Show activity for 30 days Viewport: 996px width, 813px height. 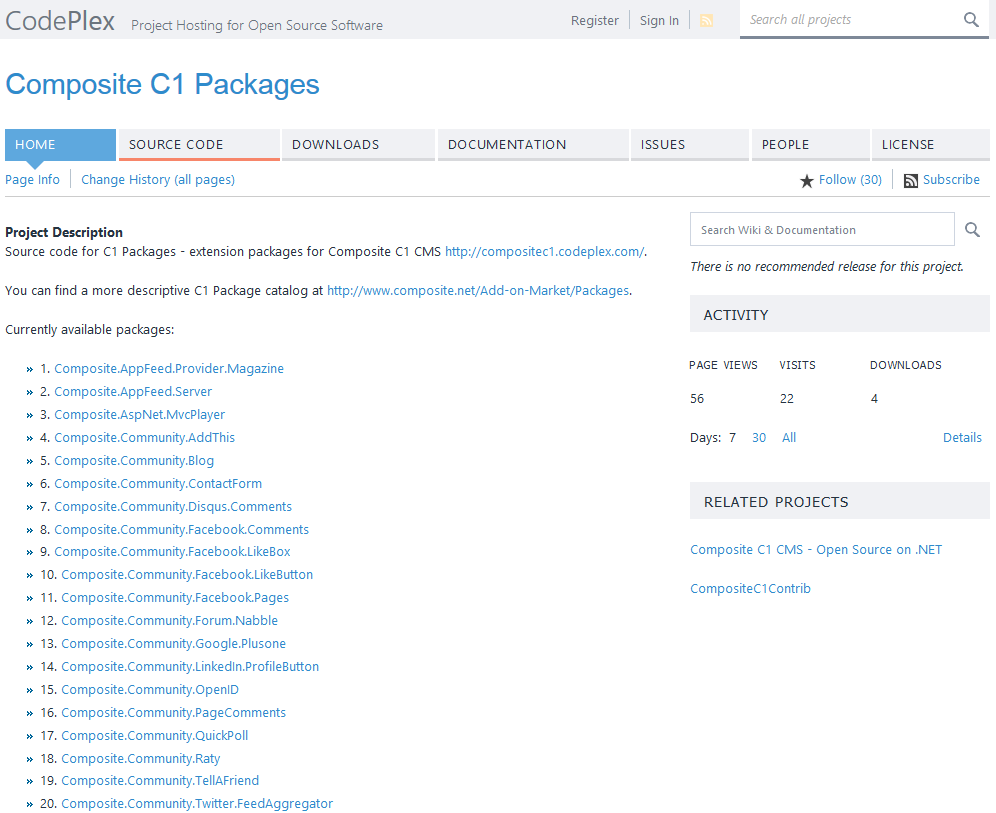coord(758,438)
